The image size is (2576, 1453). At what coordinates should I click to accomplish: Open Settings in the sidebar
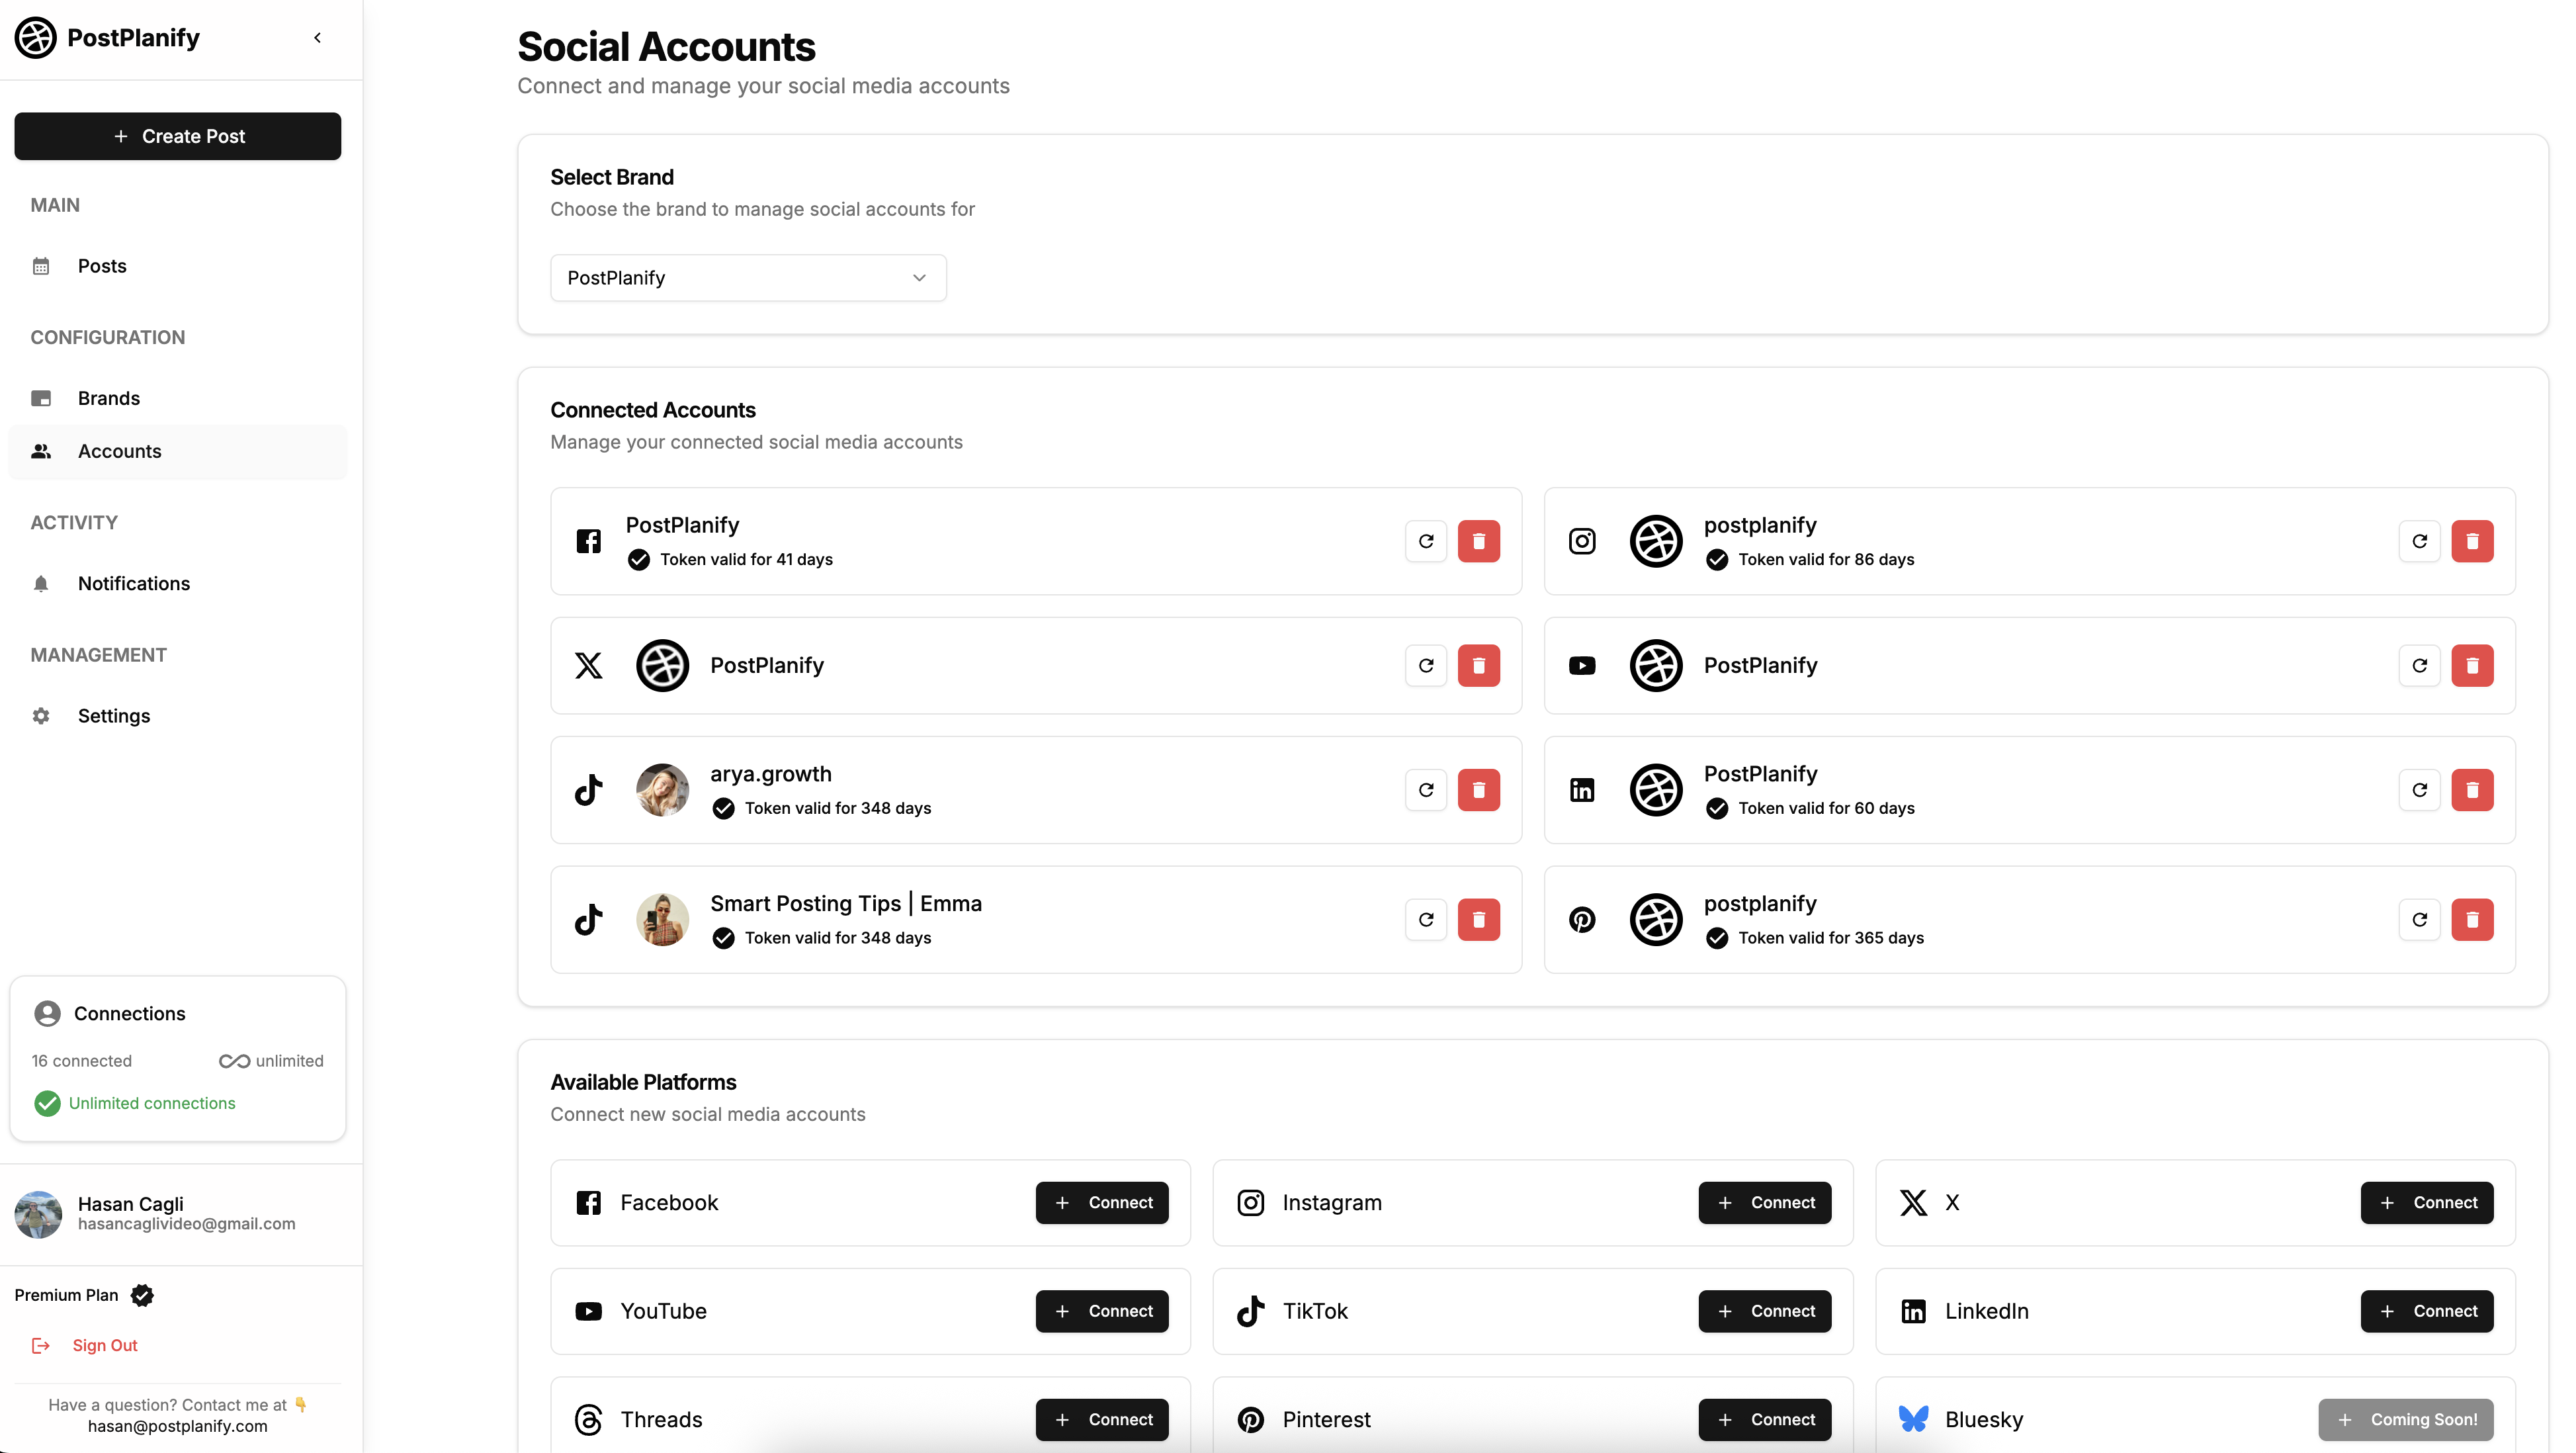tap(178, 716)
